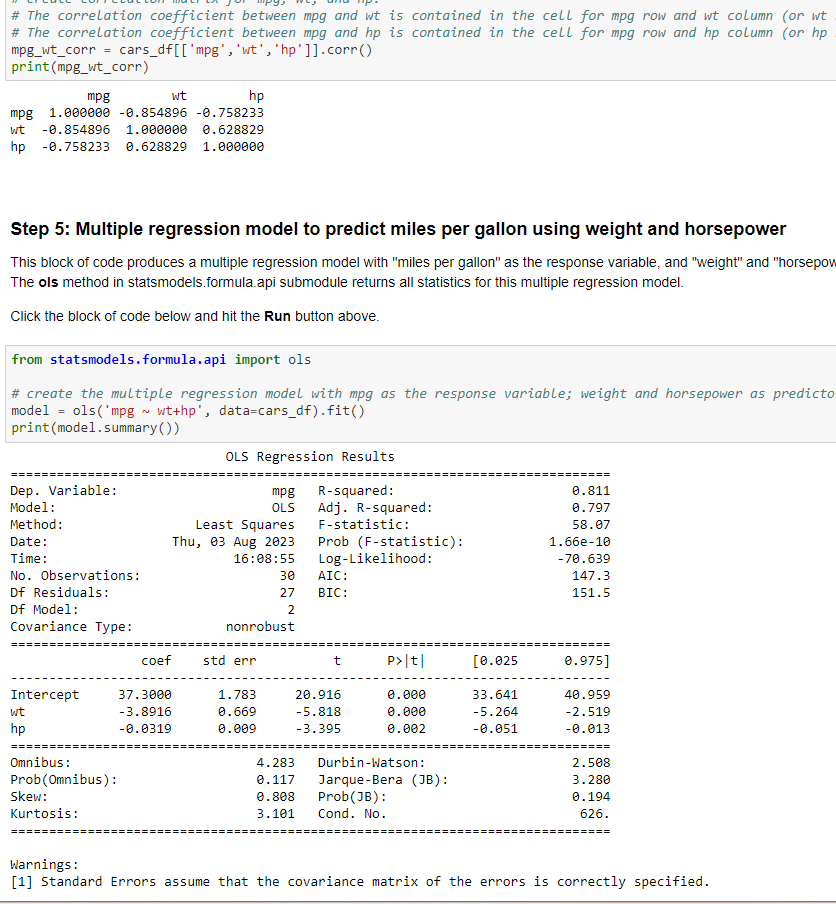Viewport: 836px width, 904px height.
Task: Select the Prob (F-statistic) value 1.66e-10
Action: [x=579, y=542]
